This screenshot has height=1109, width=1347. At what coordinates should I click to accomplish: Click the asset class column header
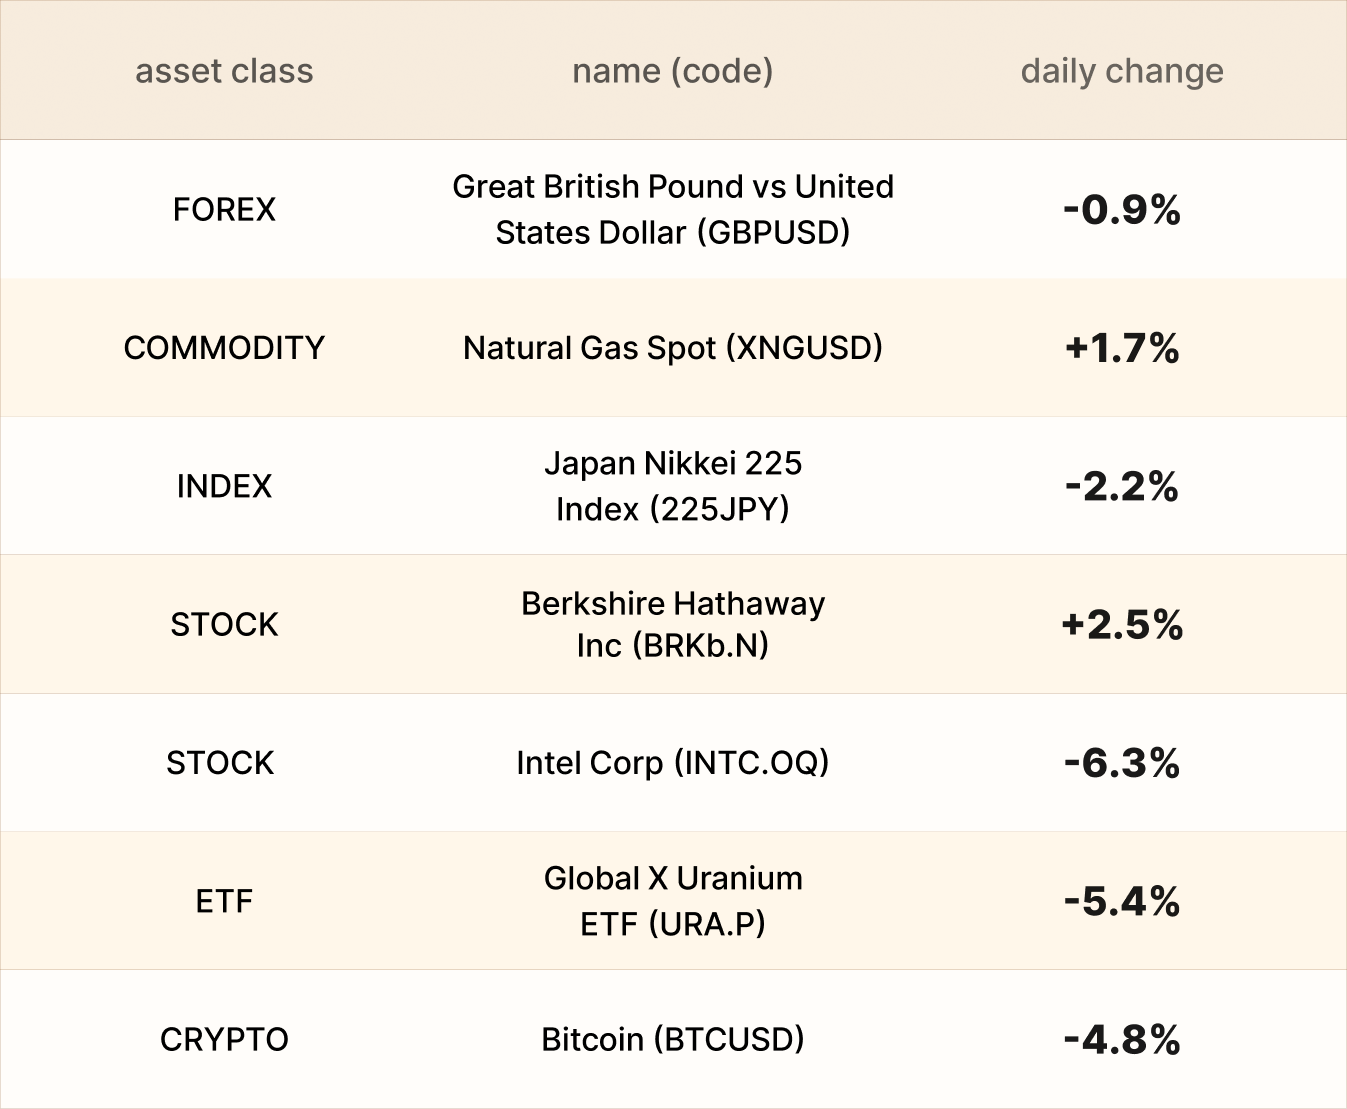224,71
